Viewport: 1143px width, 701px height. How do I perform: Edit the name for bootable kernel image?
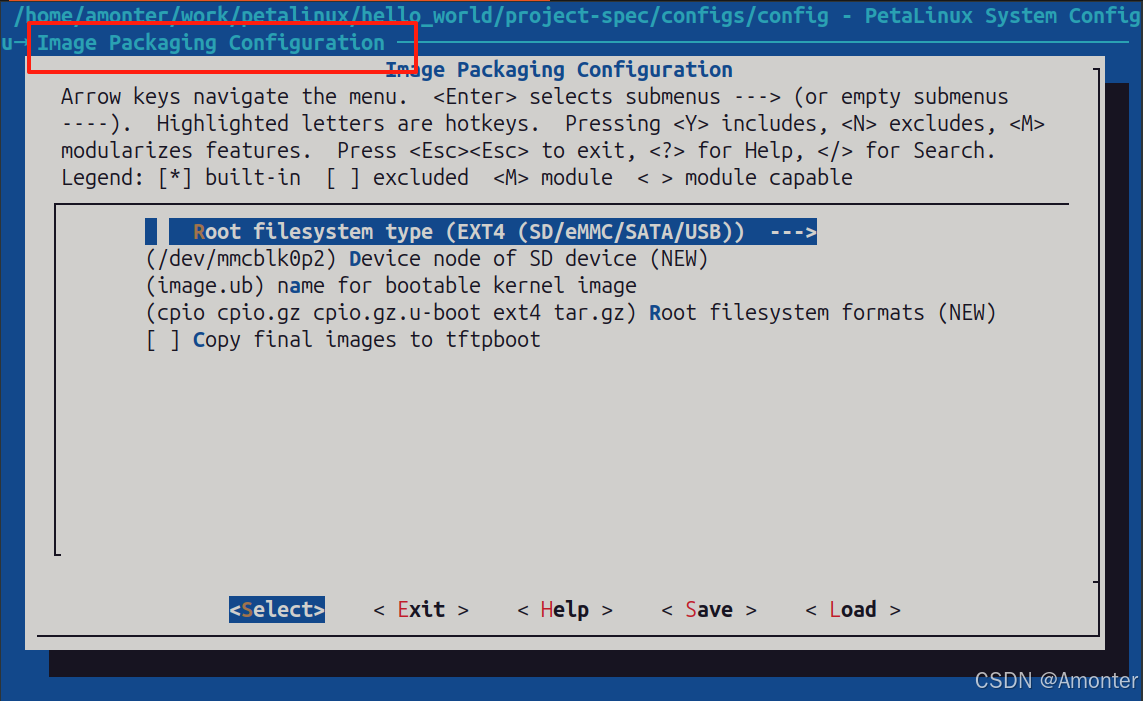[391, 286]
